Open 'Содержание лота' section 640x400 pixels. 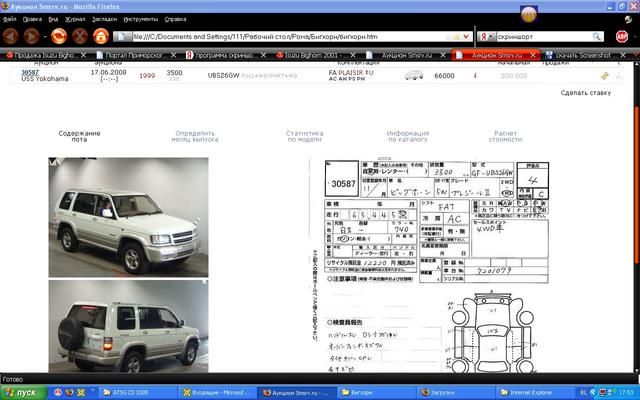79,136
